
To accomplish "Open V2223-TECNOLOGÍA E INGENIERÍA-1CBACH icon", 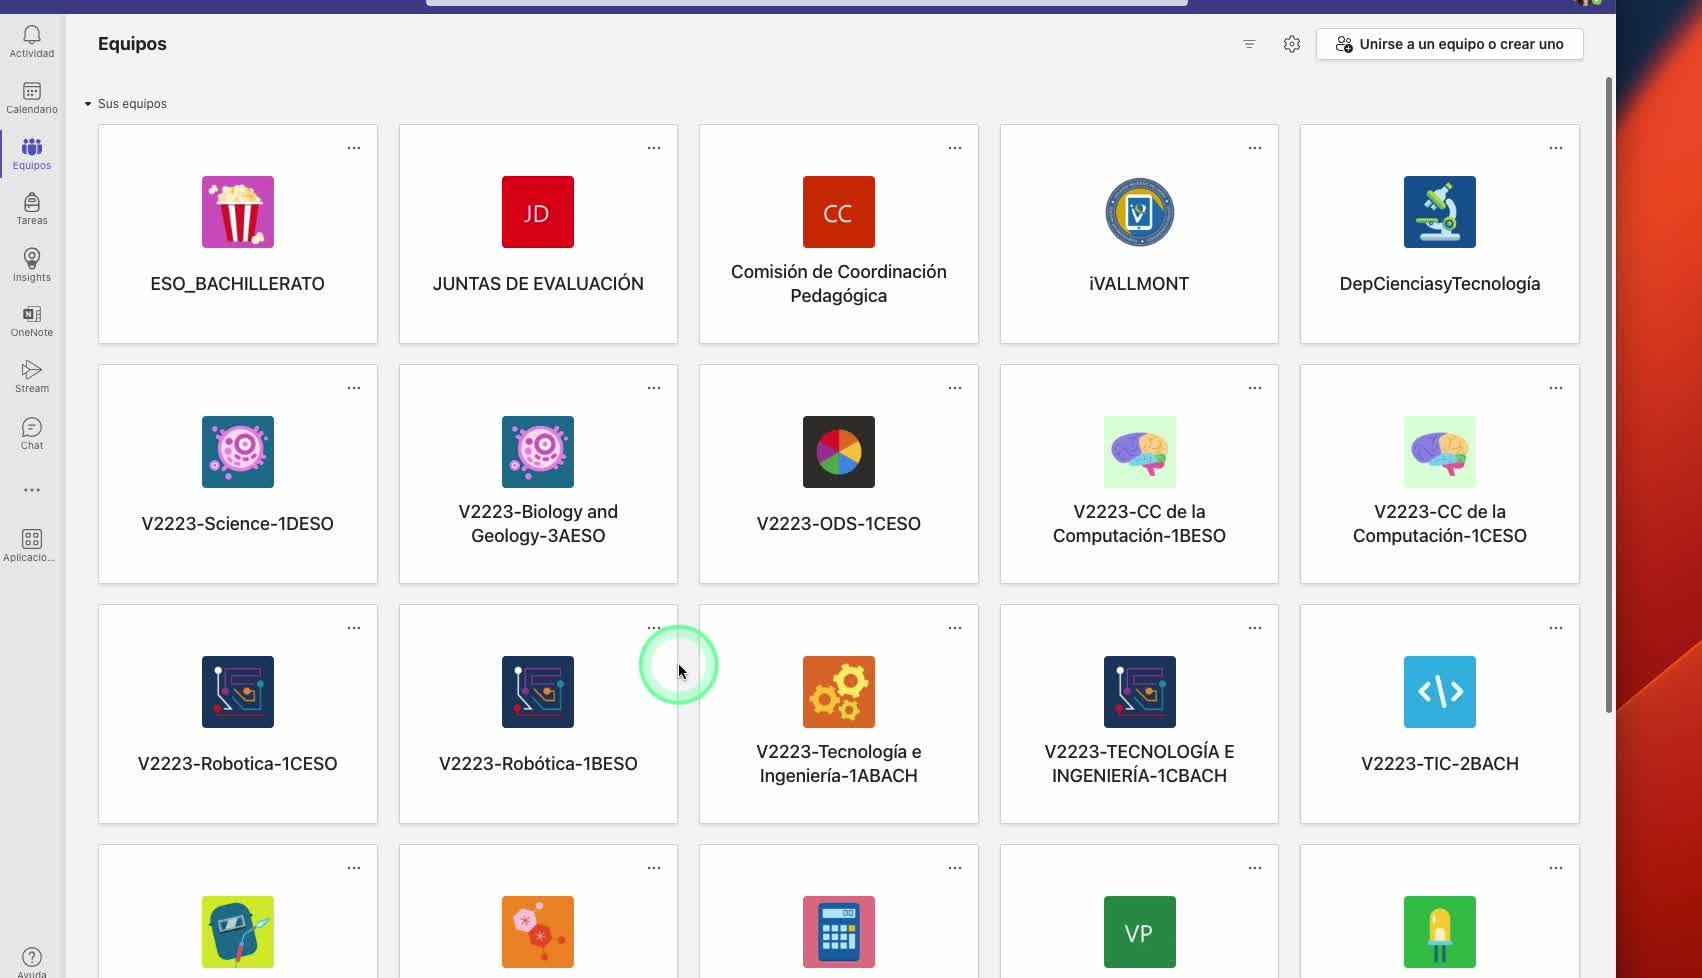I will pyautogui.click(x=1140, y=692).
